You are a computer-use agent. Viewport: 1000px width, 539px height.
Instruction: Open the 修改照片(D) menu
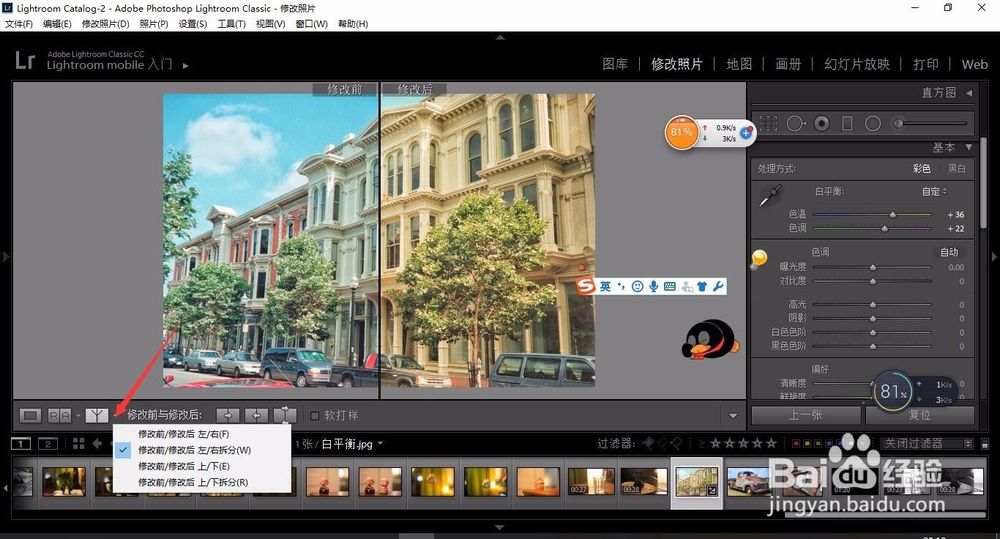click(105, 24)
